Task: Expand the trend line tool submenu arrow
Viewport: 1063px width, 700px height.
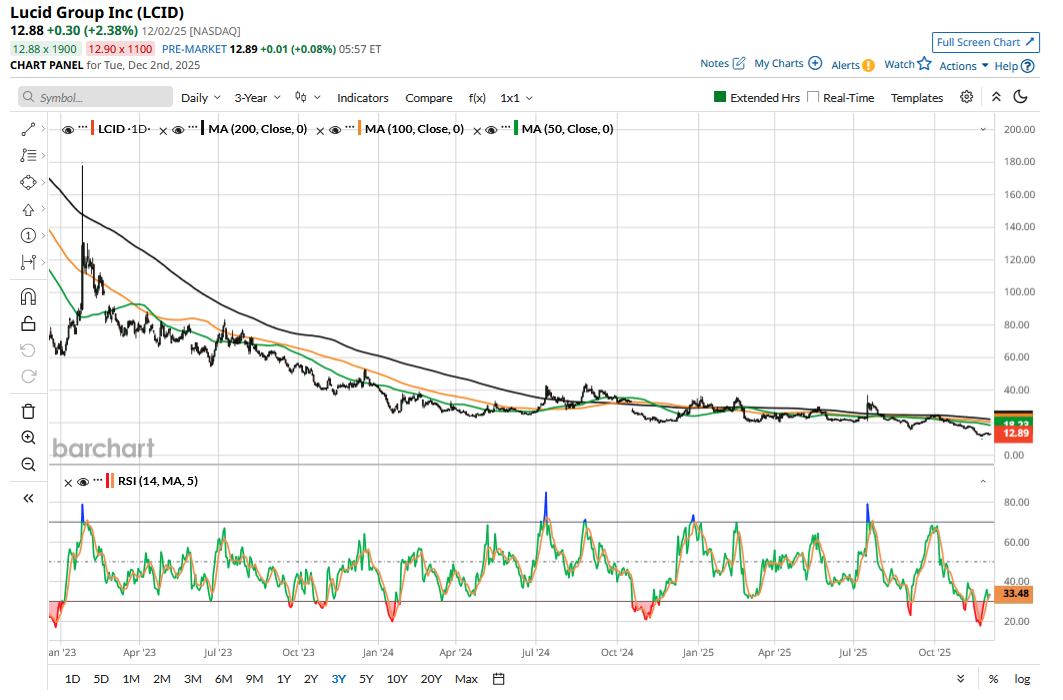Action: click(x=43, y=129)
